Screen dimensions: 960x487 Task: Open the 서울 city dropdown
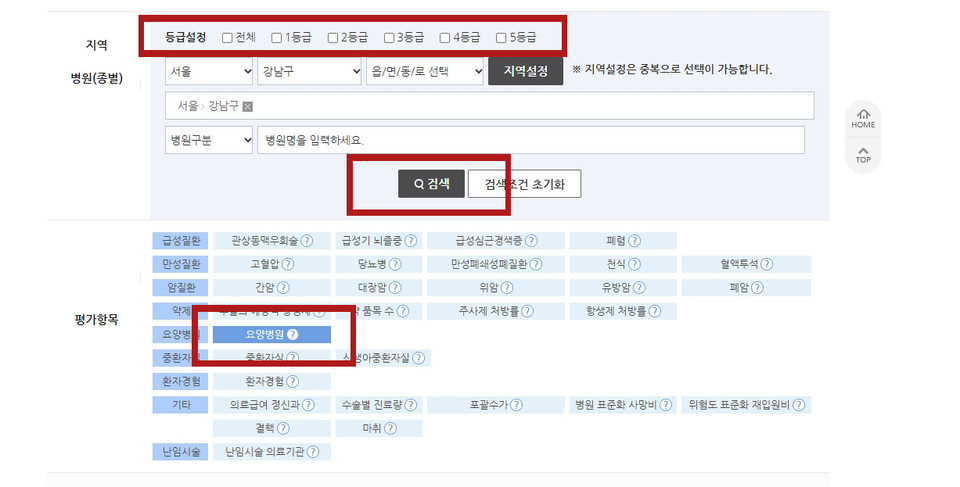click(x=209, y=71)
